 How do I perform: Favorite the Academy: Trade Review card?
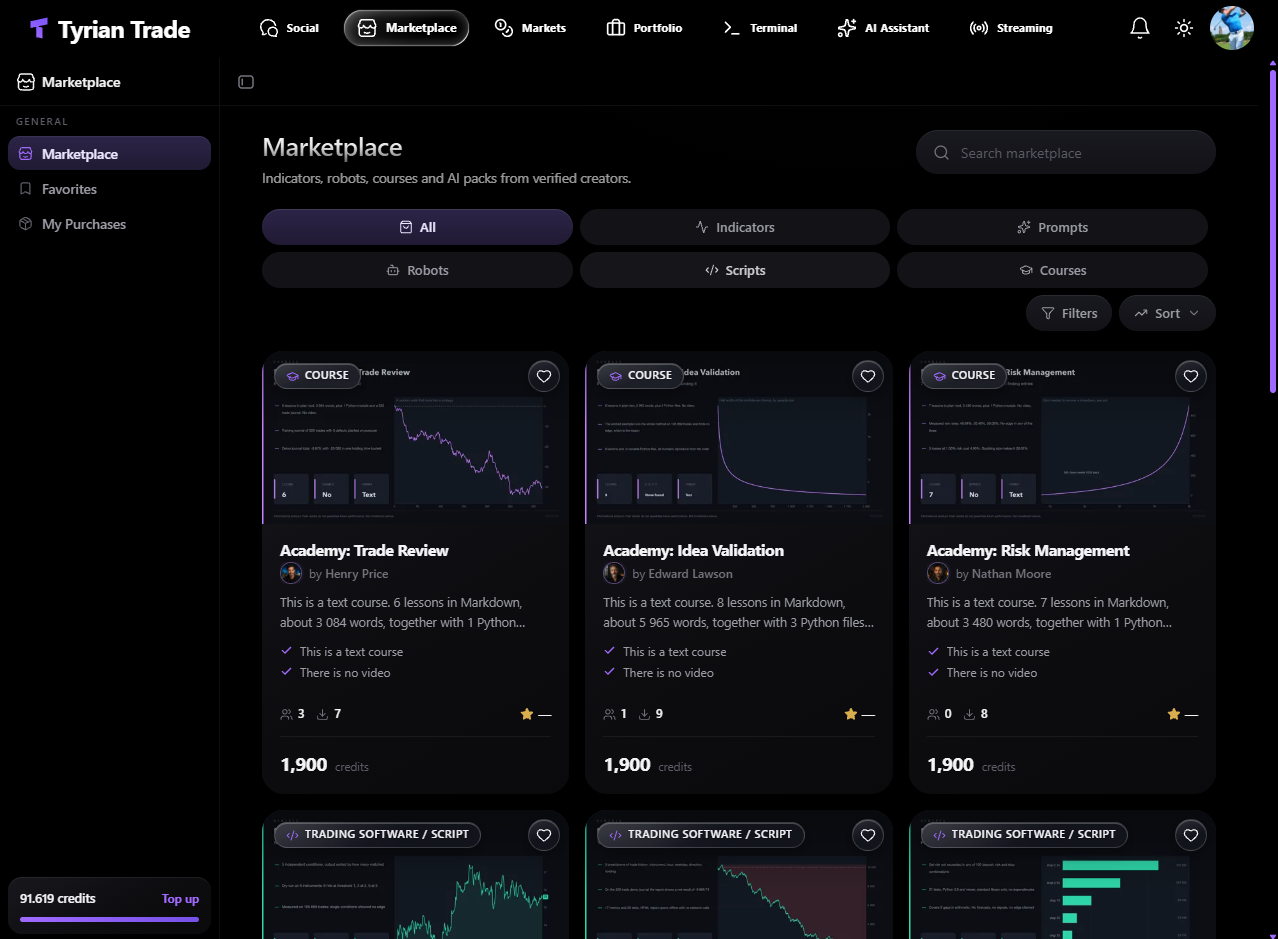tap(544, 376)
